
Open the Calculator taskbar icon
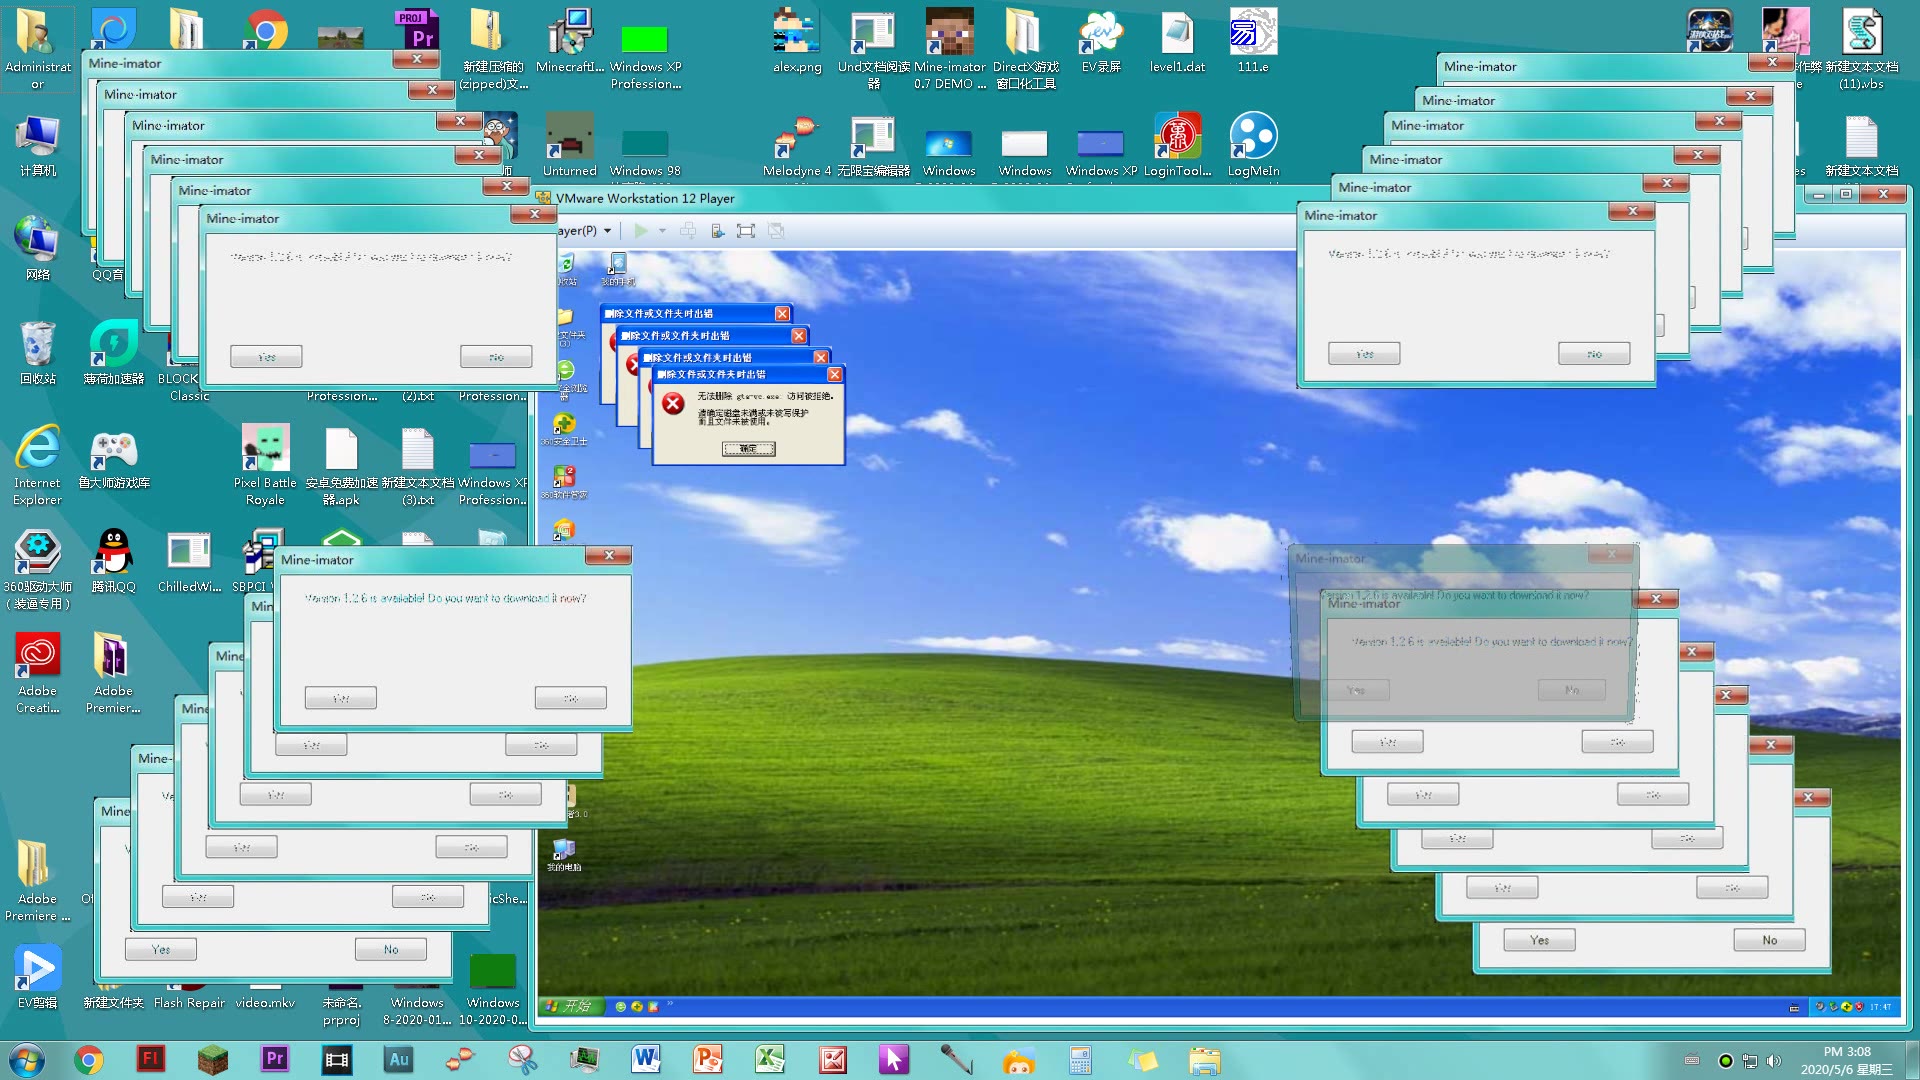(x=1080, y=1060)
